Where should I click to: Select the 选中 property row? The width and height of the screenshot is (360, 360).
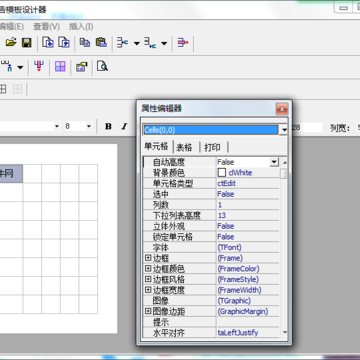(211, 194)
